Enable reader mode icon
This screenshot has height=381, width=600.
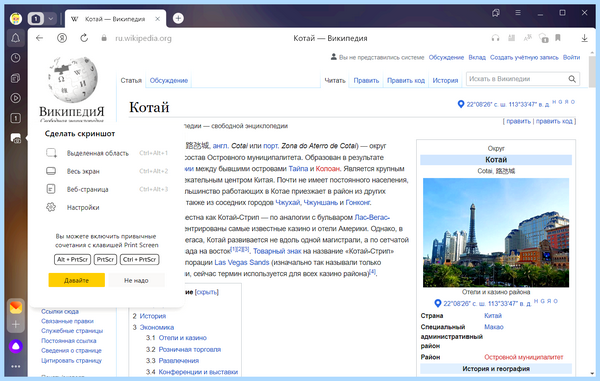pos(511,38)
